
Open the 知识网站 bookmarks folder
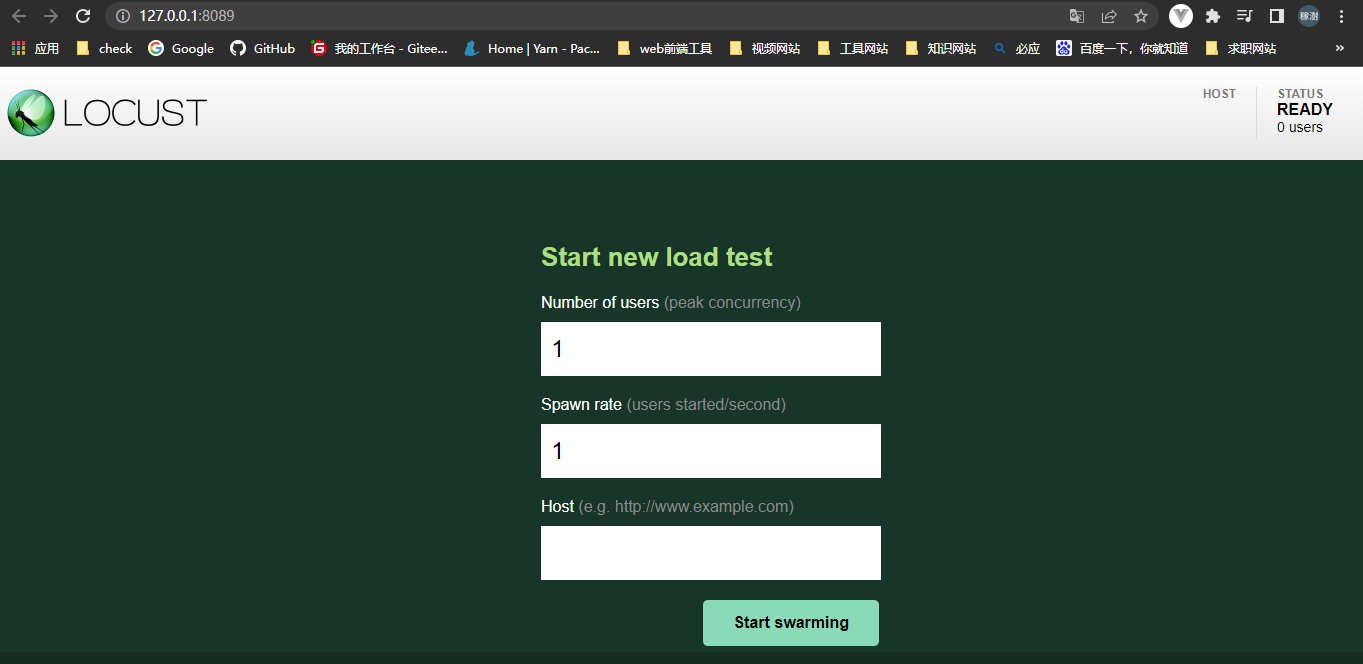(940, 48)
